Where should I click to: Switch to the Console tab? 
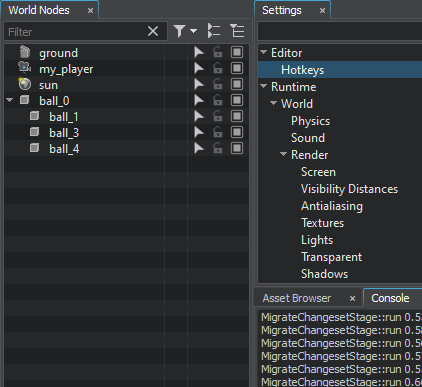point(390,298)
